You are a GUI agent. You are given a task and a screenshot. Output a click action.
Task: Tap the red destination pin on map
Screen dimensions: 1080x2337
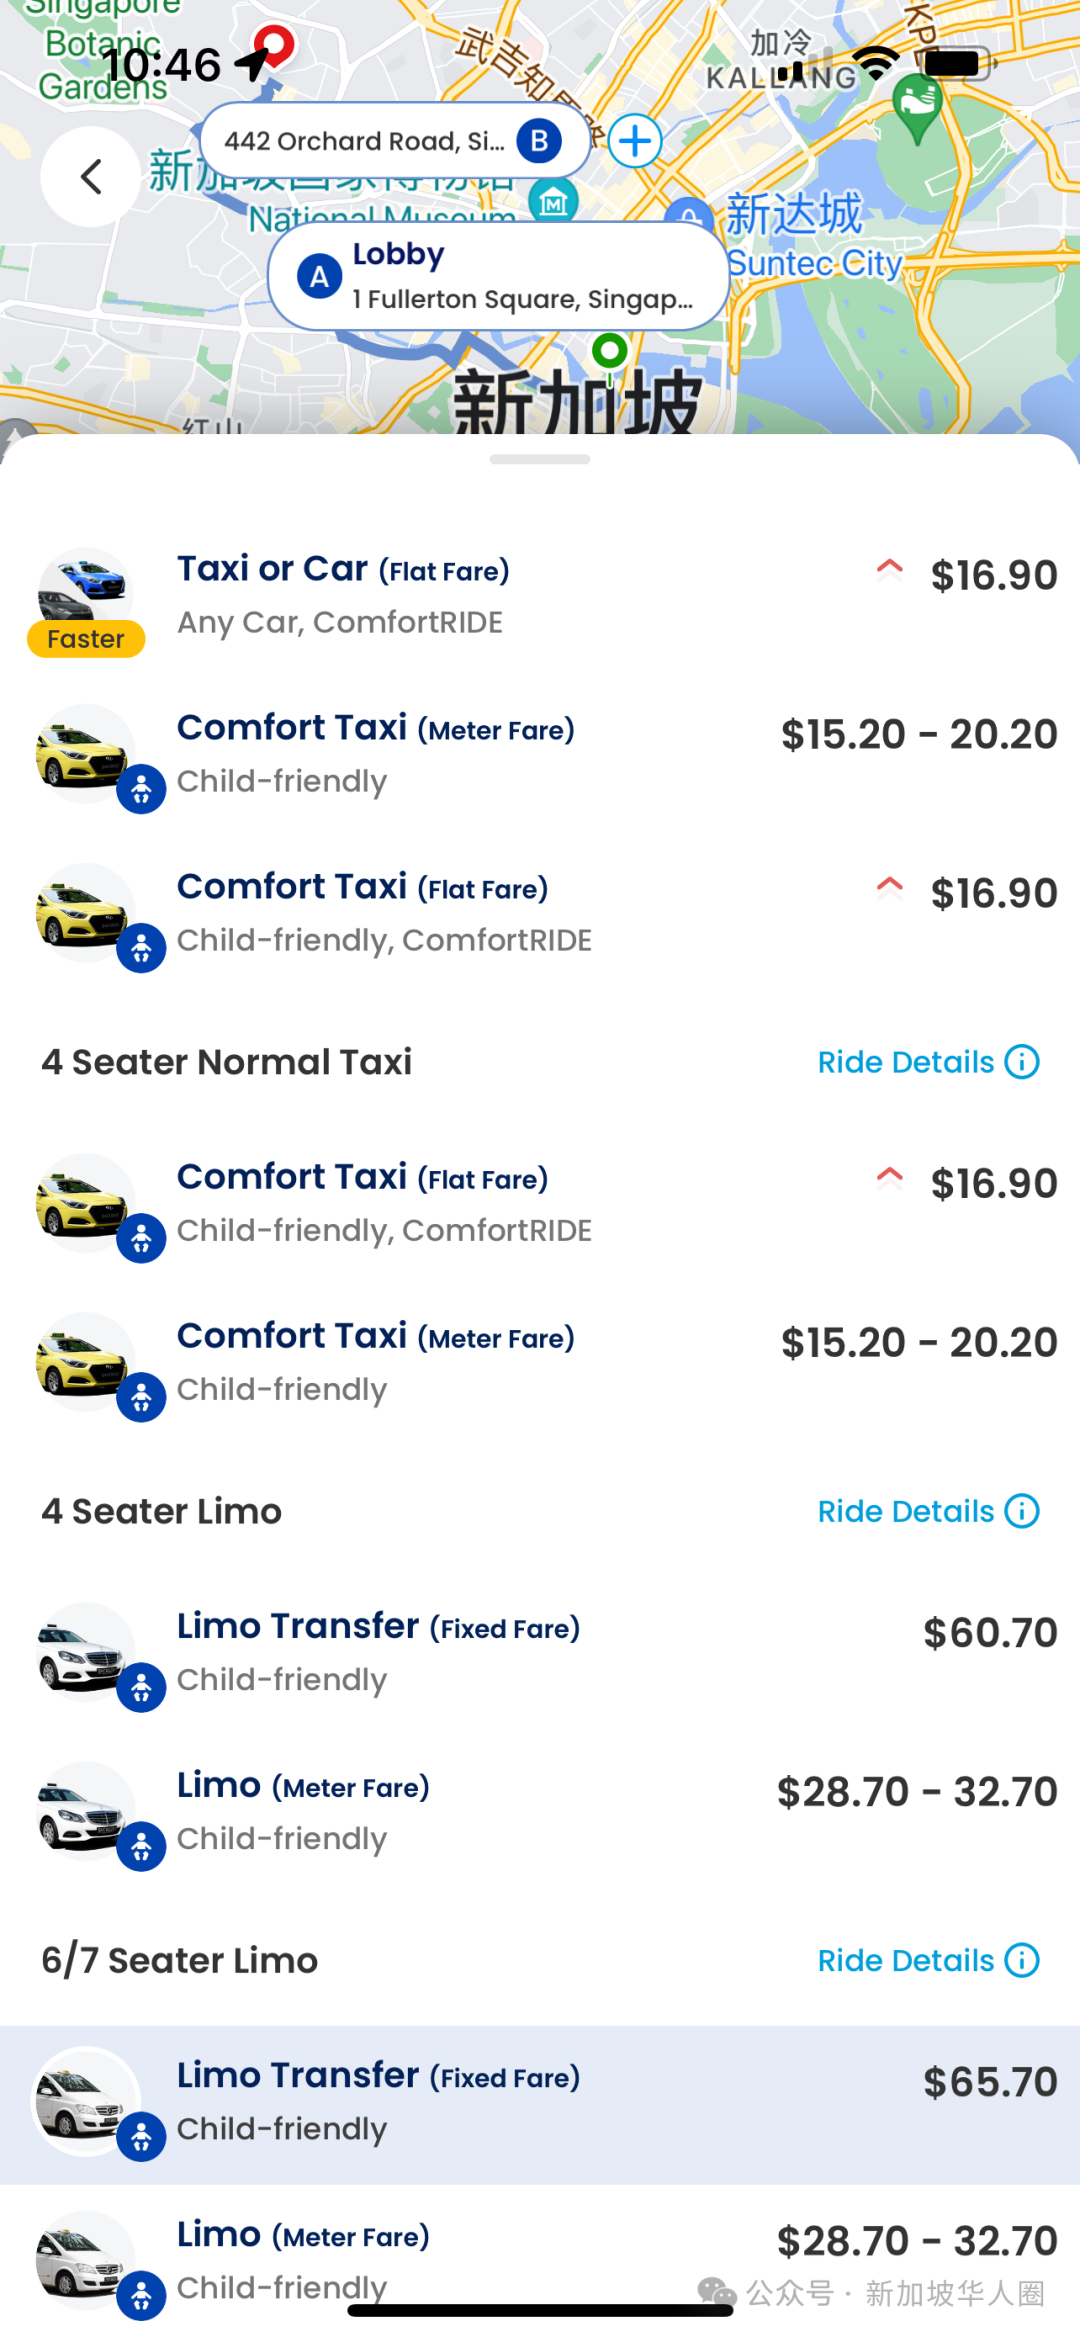click(273, 43)
